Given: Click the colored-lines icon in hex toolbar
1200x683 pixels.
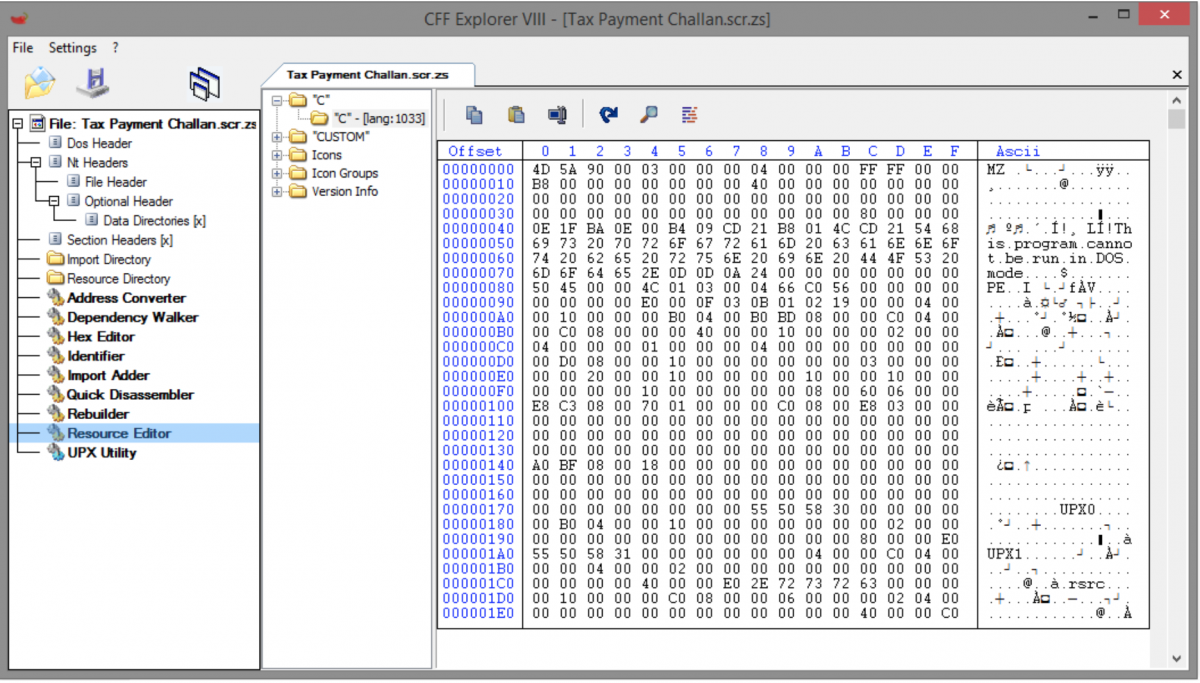Looking at the screenshot, I should coord(690,115).
